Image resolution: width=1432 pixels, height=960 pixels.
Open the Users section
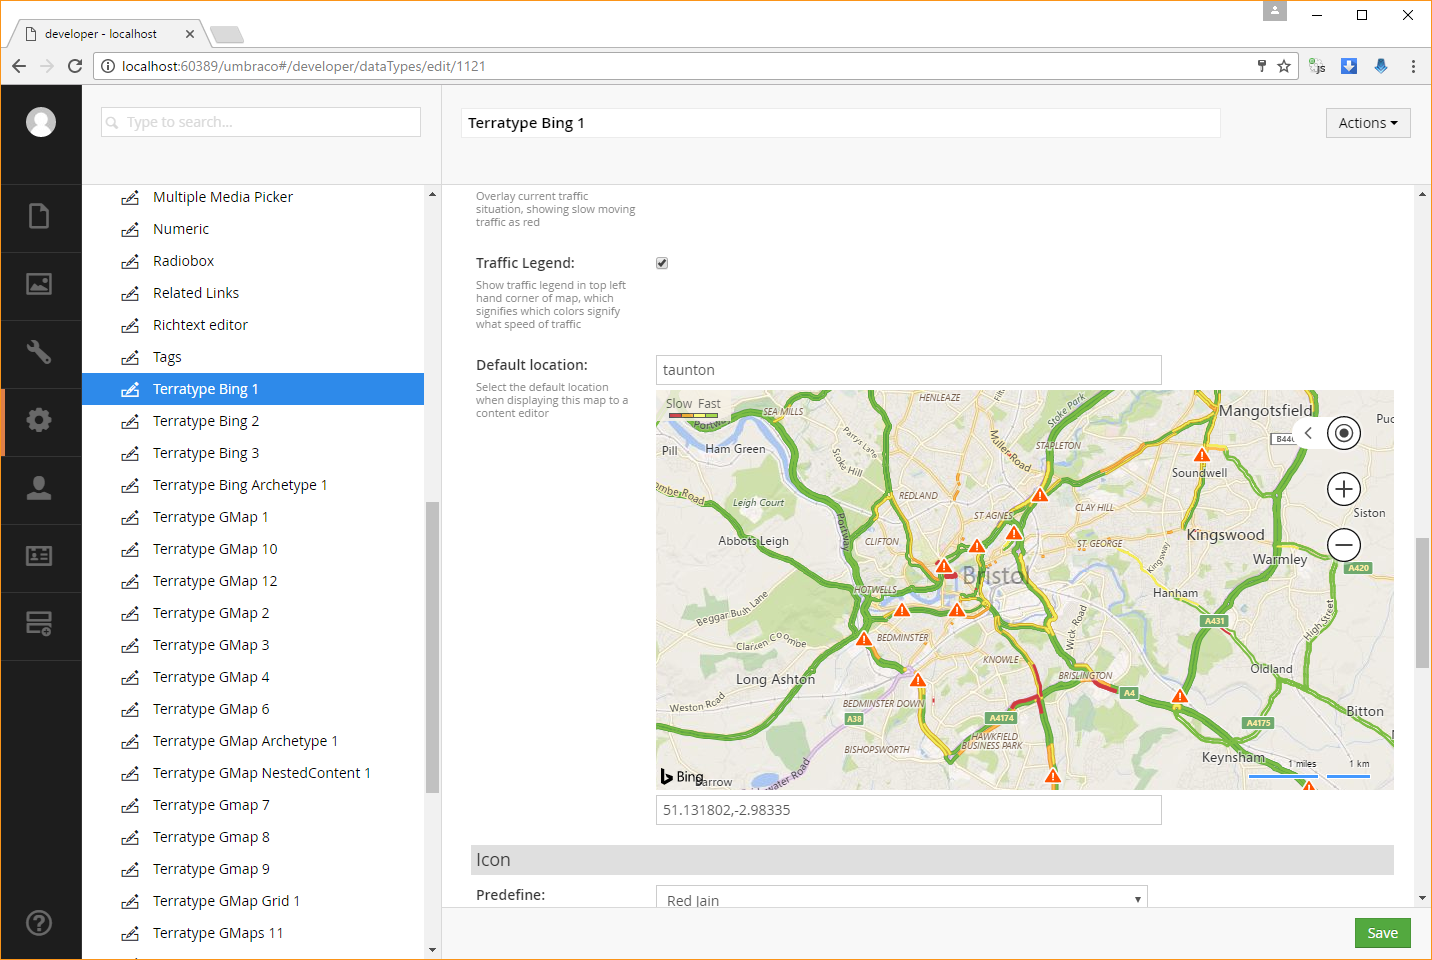(x=39, y=488)
